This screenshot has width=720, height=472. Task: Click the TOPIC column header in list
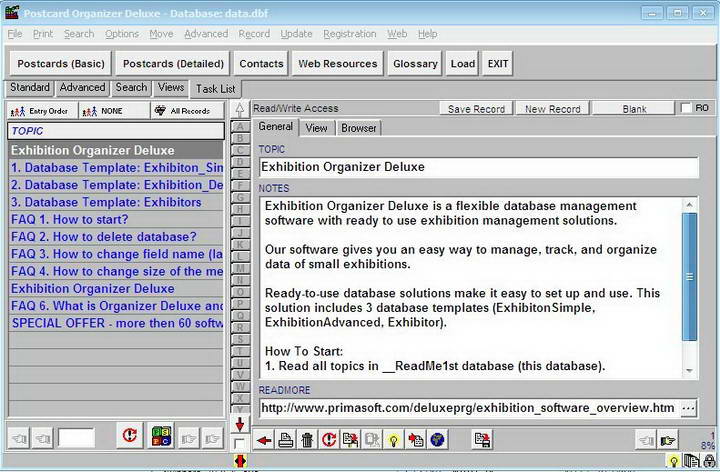pos(116,131)
